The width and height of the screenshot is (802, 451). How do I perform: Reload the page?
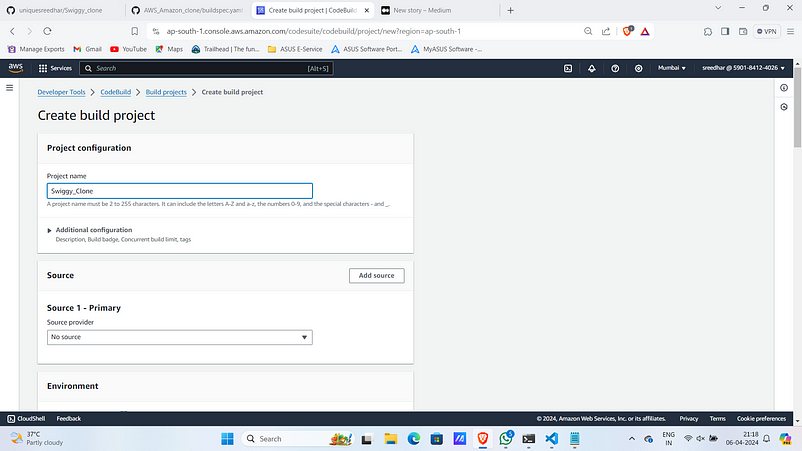47,31
